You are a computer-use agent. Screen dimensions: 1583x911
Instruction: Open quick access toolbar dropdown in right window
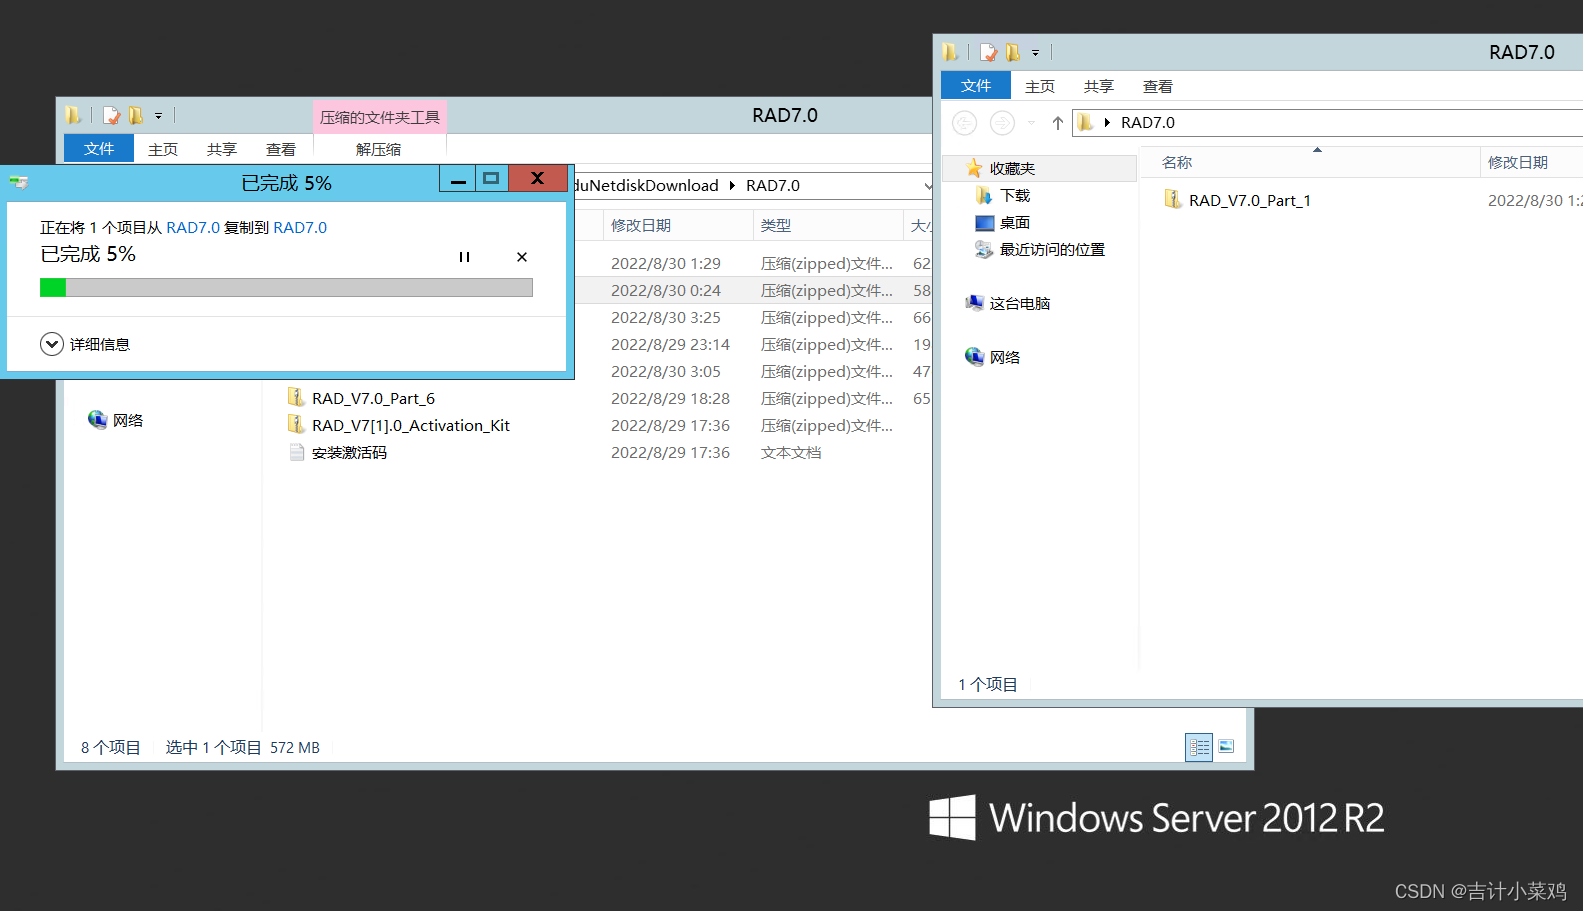[1035, 52]
